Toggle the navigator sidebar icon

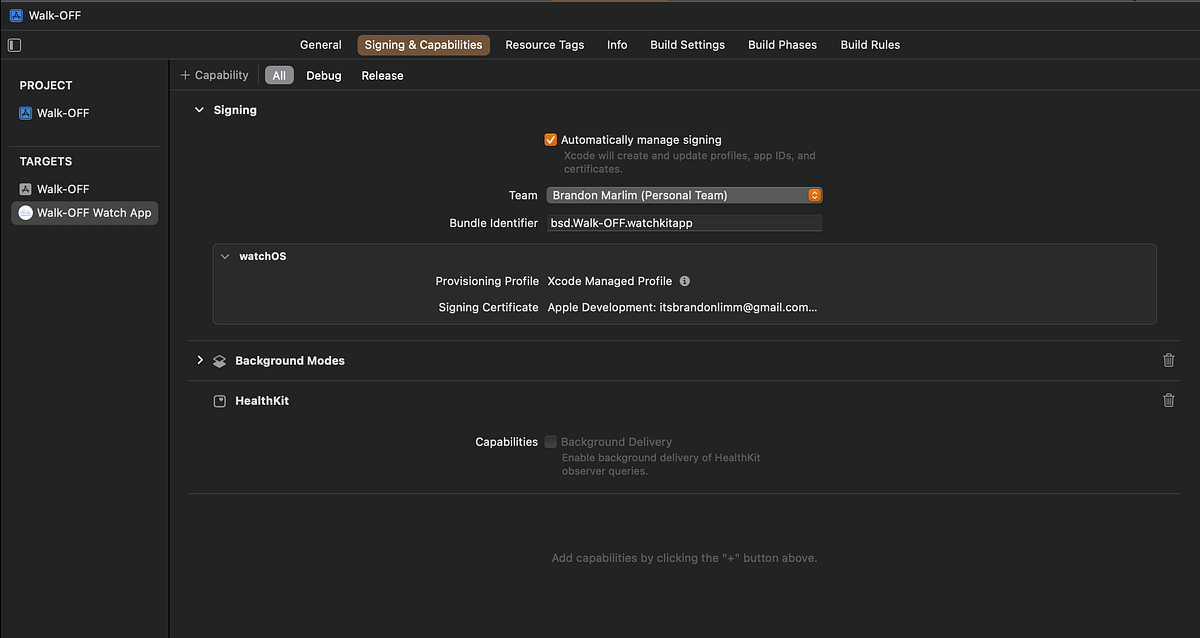[x=14, y=44]
